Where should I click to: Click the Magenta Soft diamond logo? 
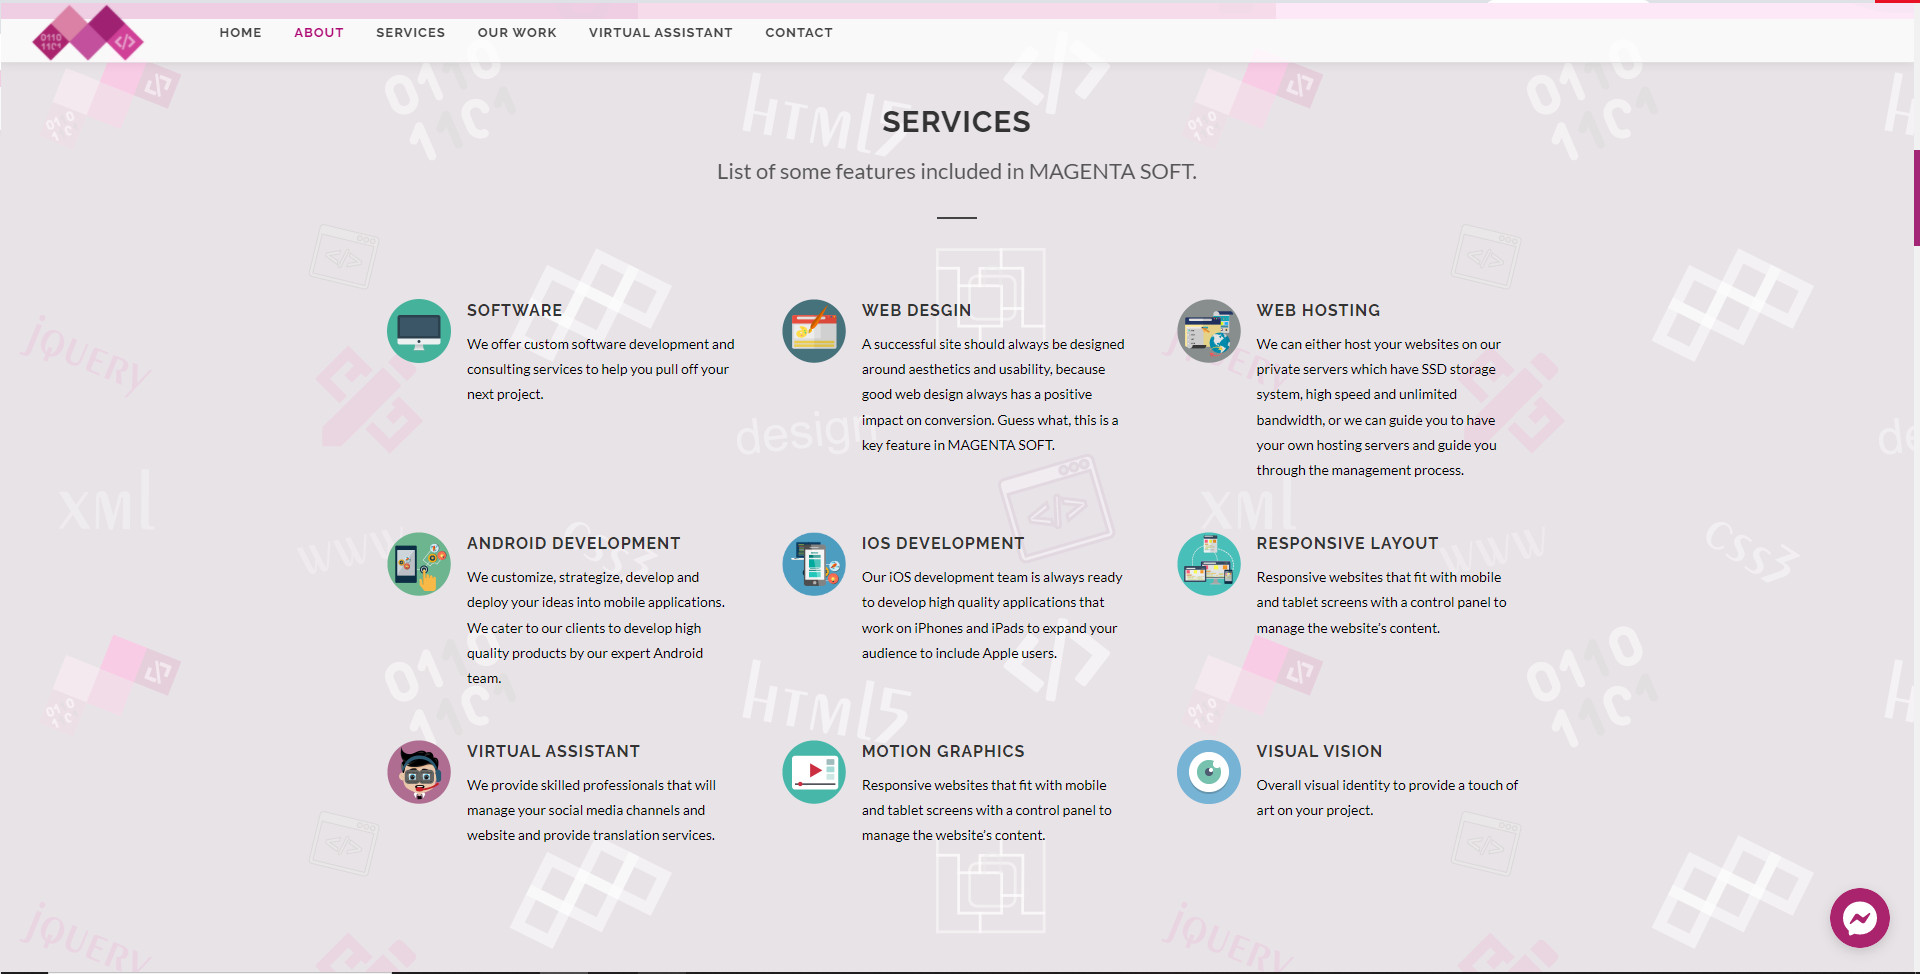point(88,33)
